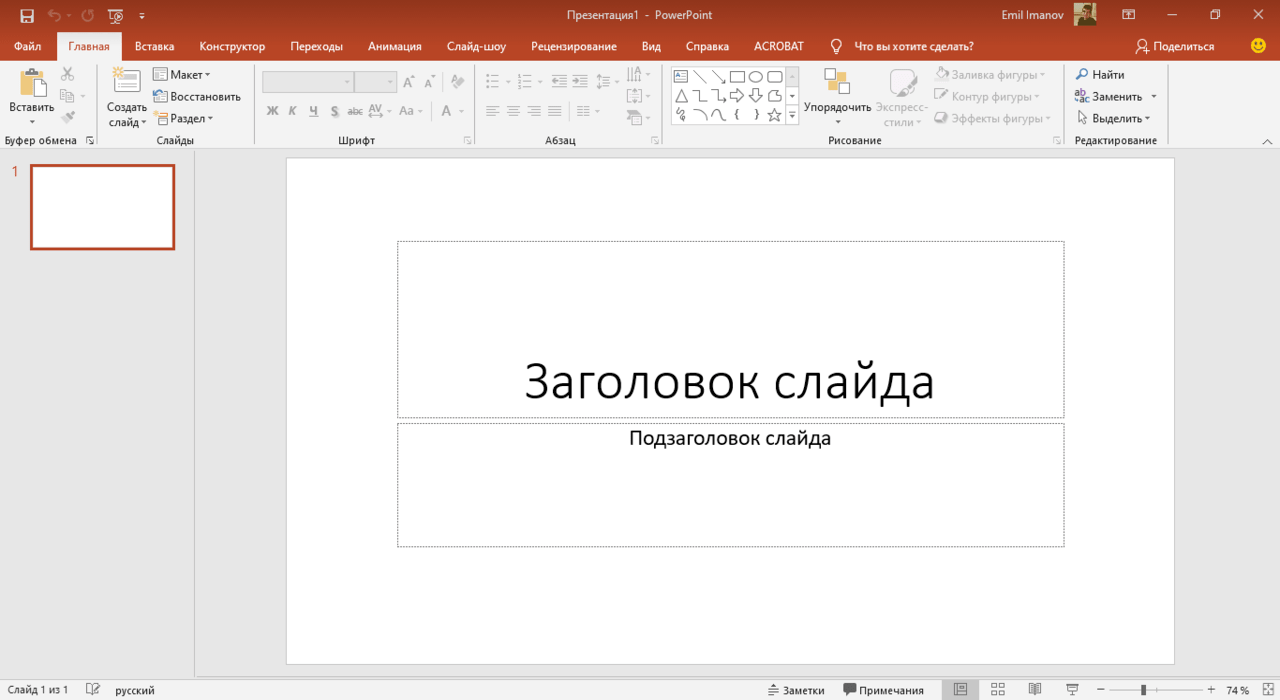Viewport: 1280px width, 700px height.
Task: Click the Поделиться share button
Action: click(1175, 46)
